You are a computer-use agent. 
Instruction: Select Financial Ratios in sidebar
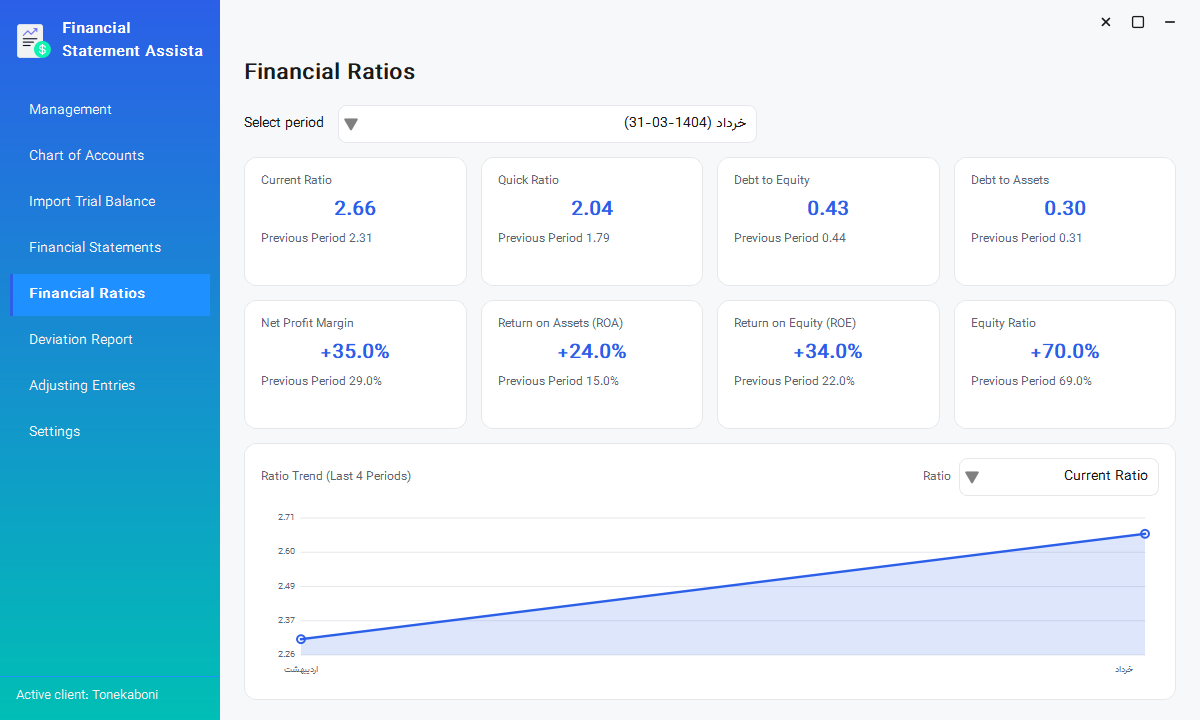(x=110, y=293)
